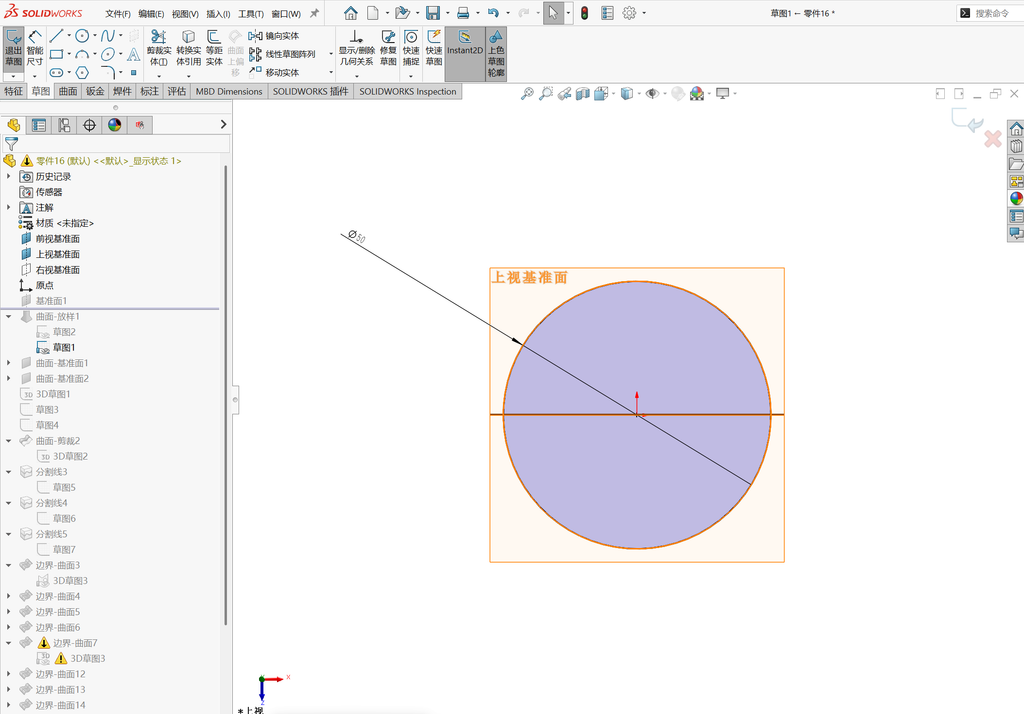The width and height of the screenshot is (1024, 714).
Task: Select the Circle sketch tool
Action: click(82, 36)
